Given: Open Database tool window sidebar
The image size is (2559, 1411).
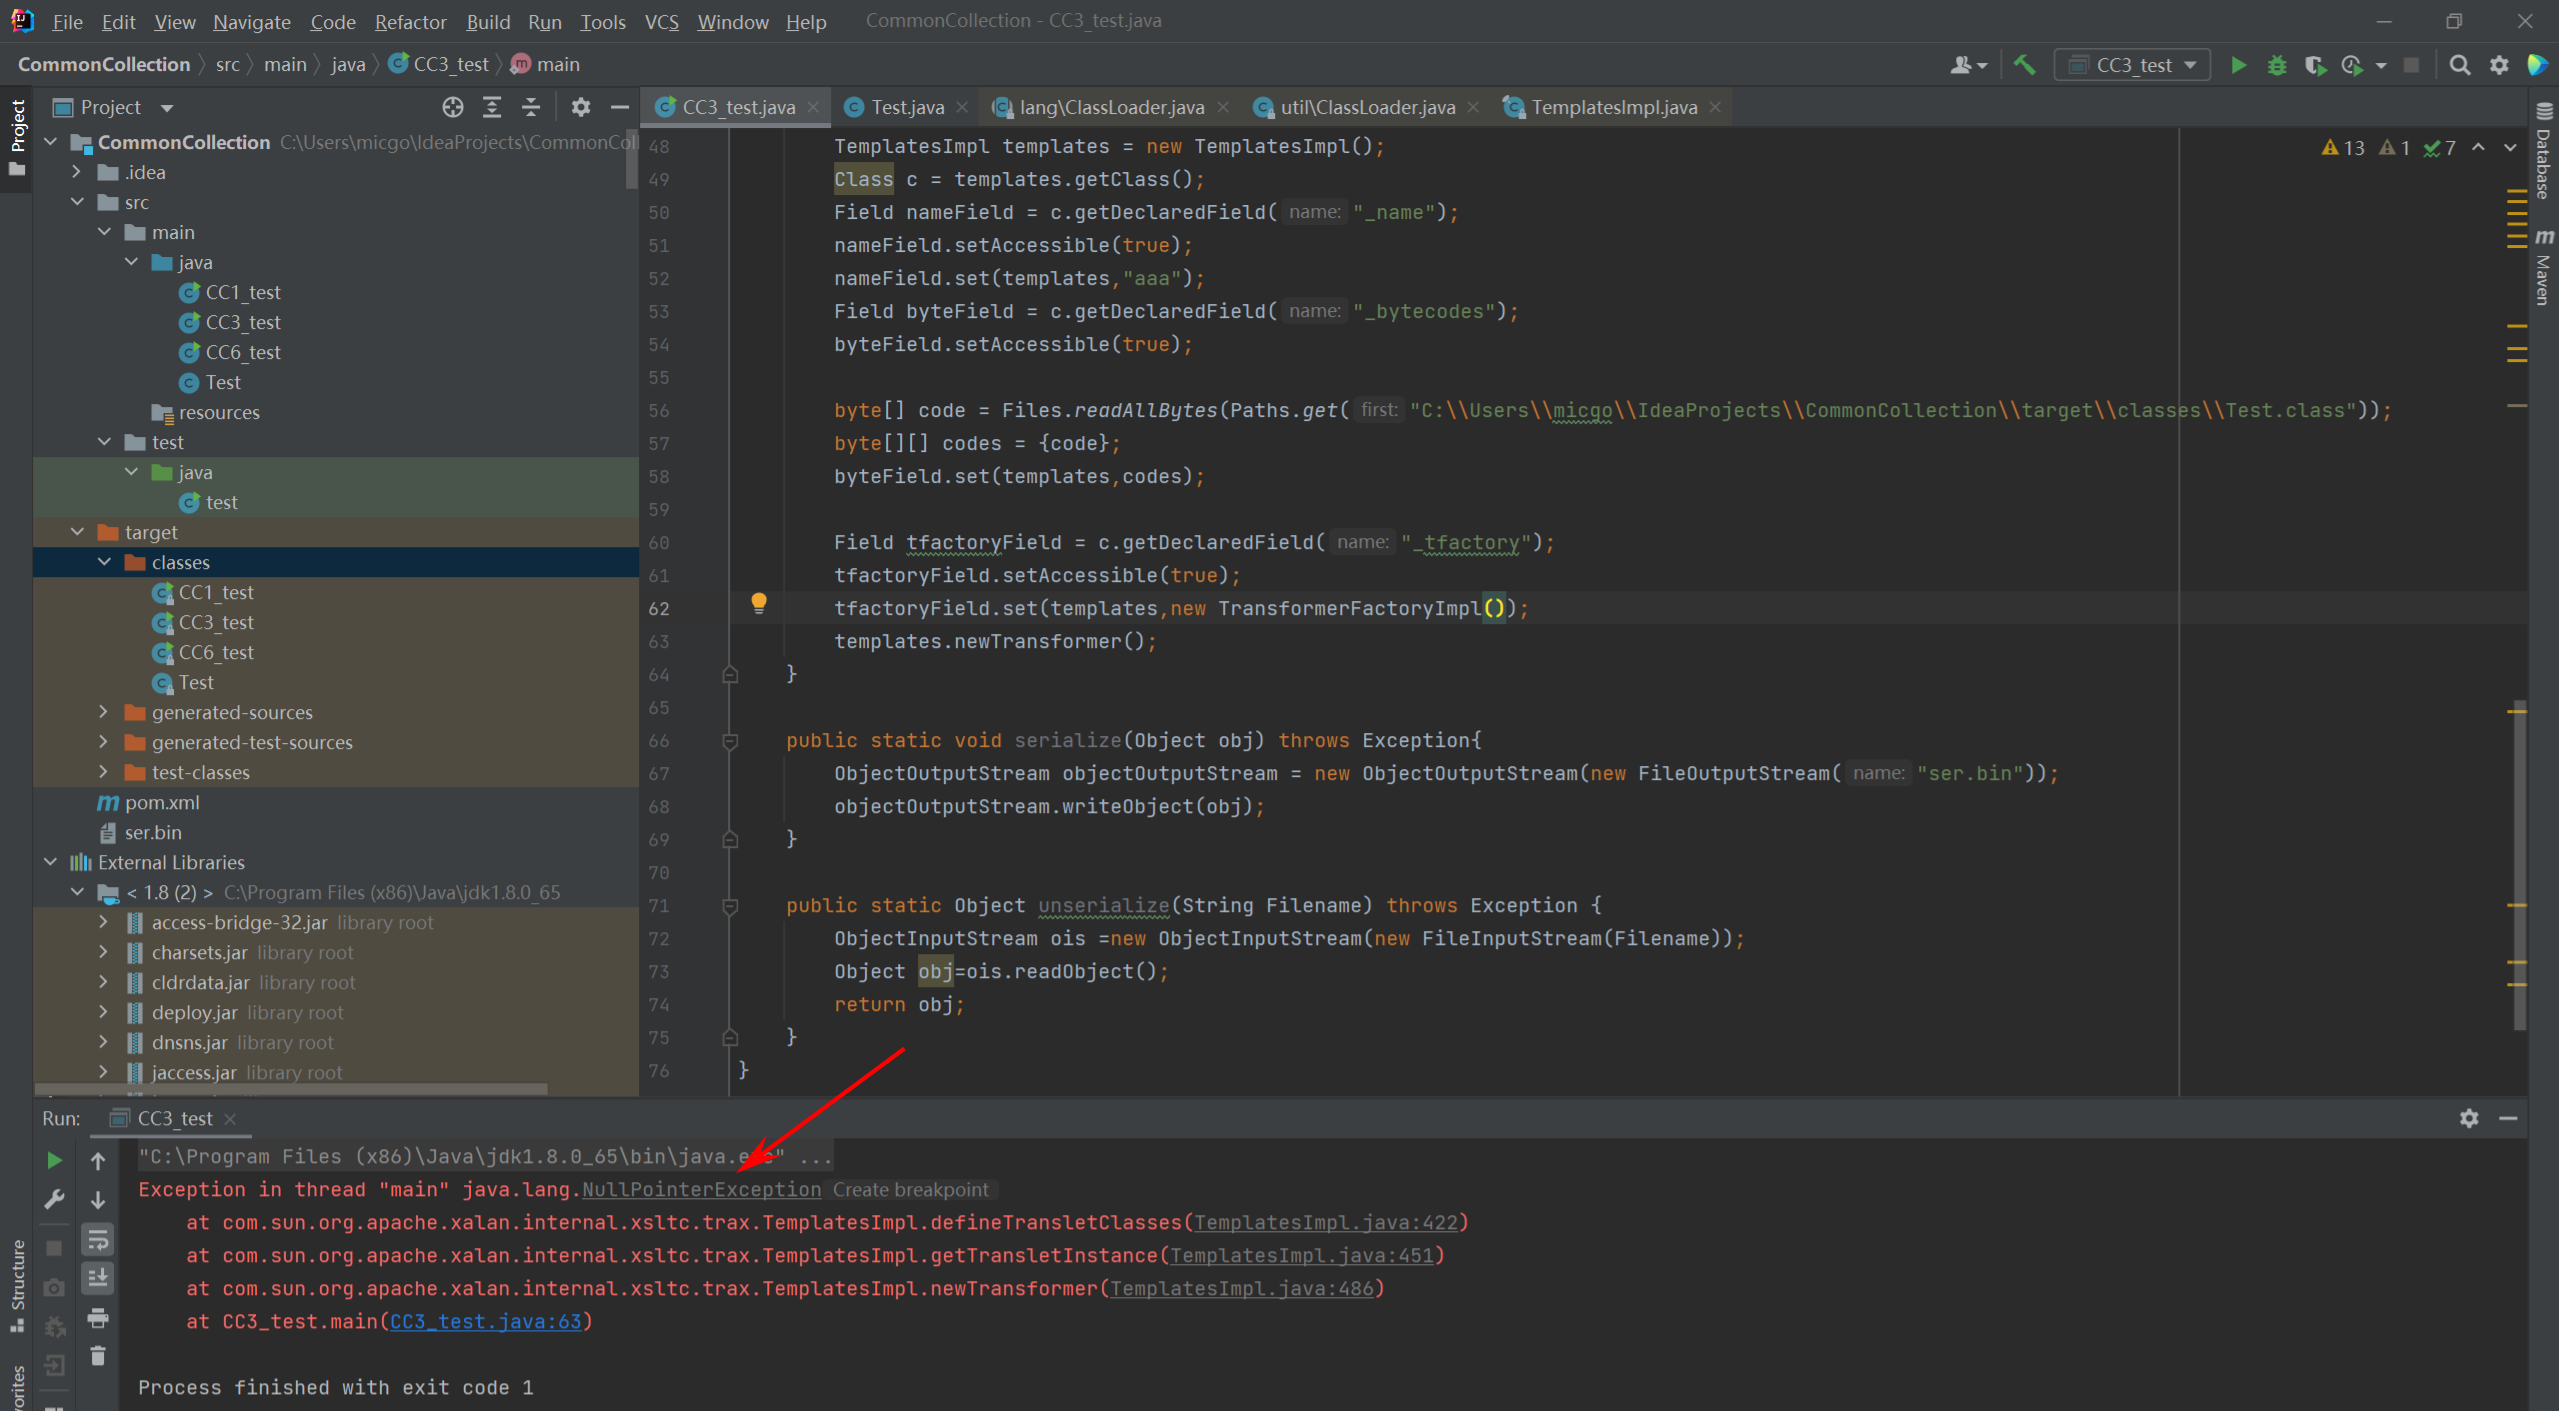Looking at the screenshot, I should [2544, 150].
